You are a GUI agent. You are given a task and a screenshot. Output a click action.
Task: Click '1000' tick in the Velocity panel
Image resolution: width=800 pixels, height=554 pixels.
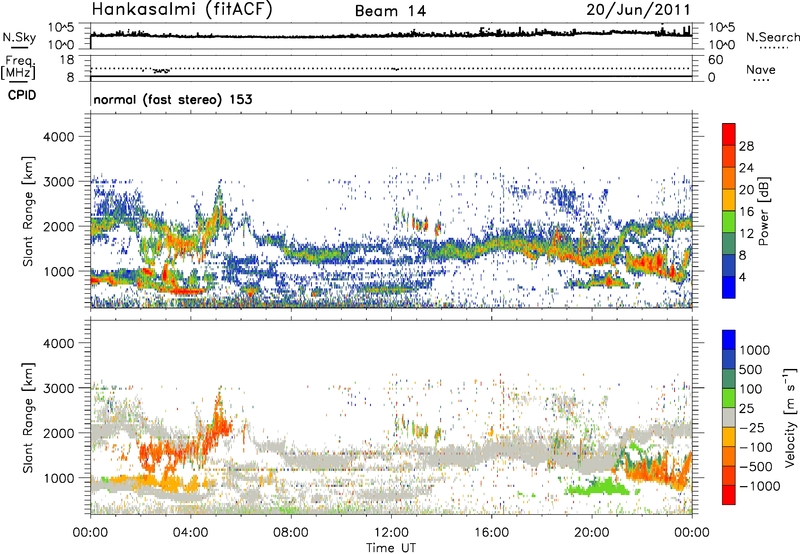tap(58, 478)
